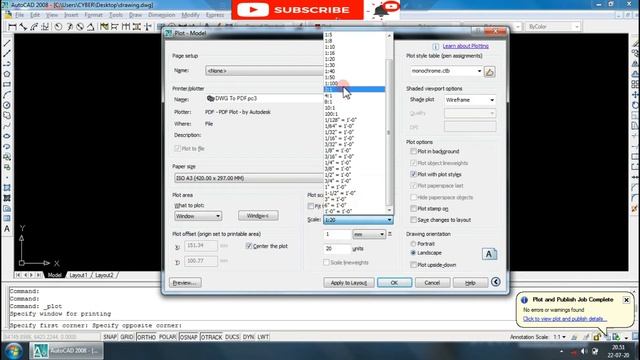Select the Circle draw tool
This screenshot has height=360, width=640.
click(x=7, y=105)
